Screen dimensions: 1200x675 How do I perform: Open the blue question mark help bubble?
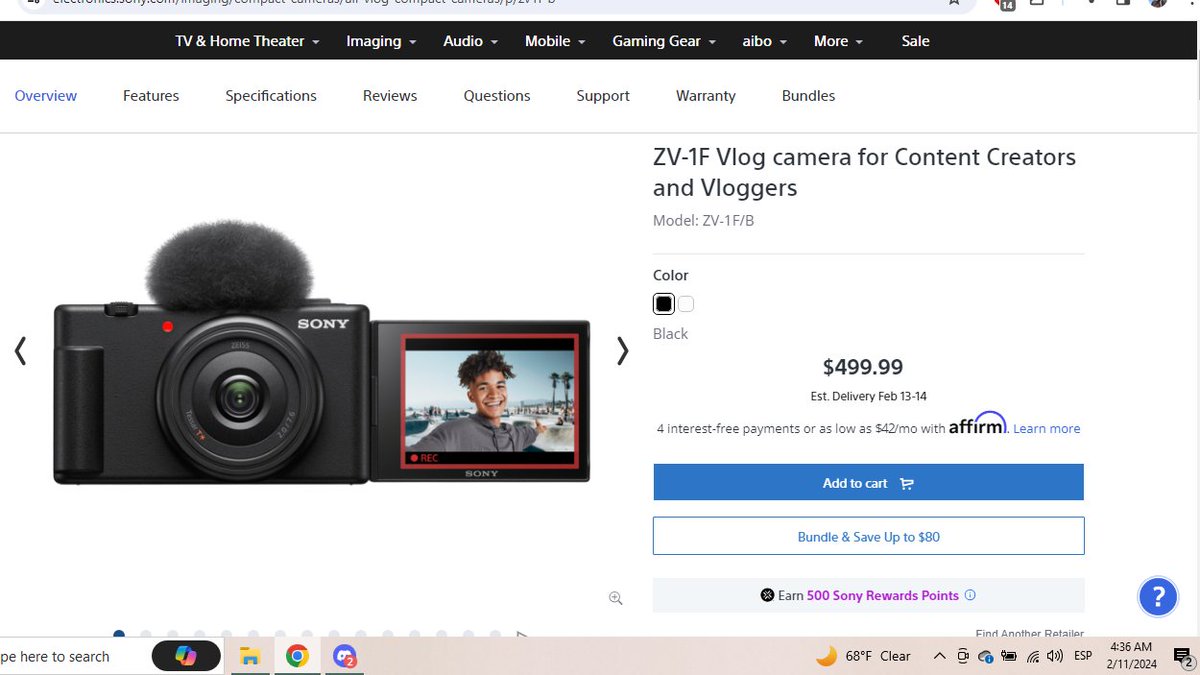click(x=1158, y=597)
